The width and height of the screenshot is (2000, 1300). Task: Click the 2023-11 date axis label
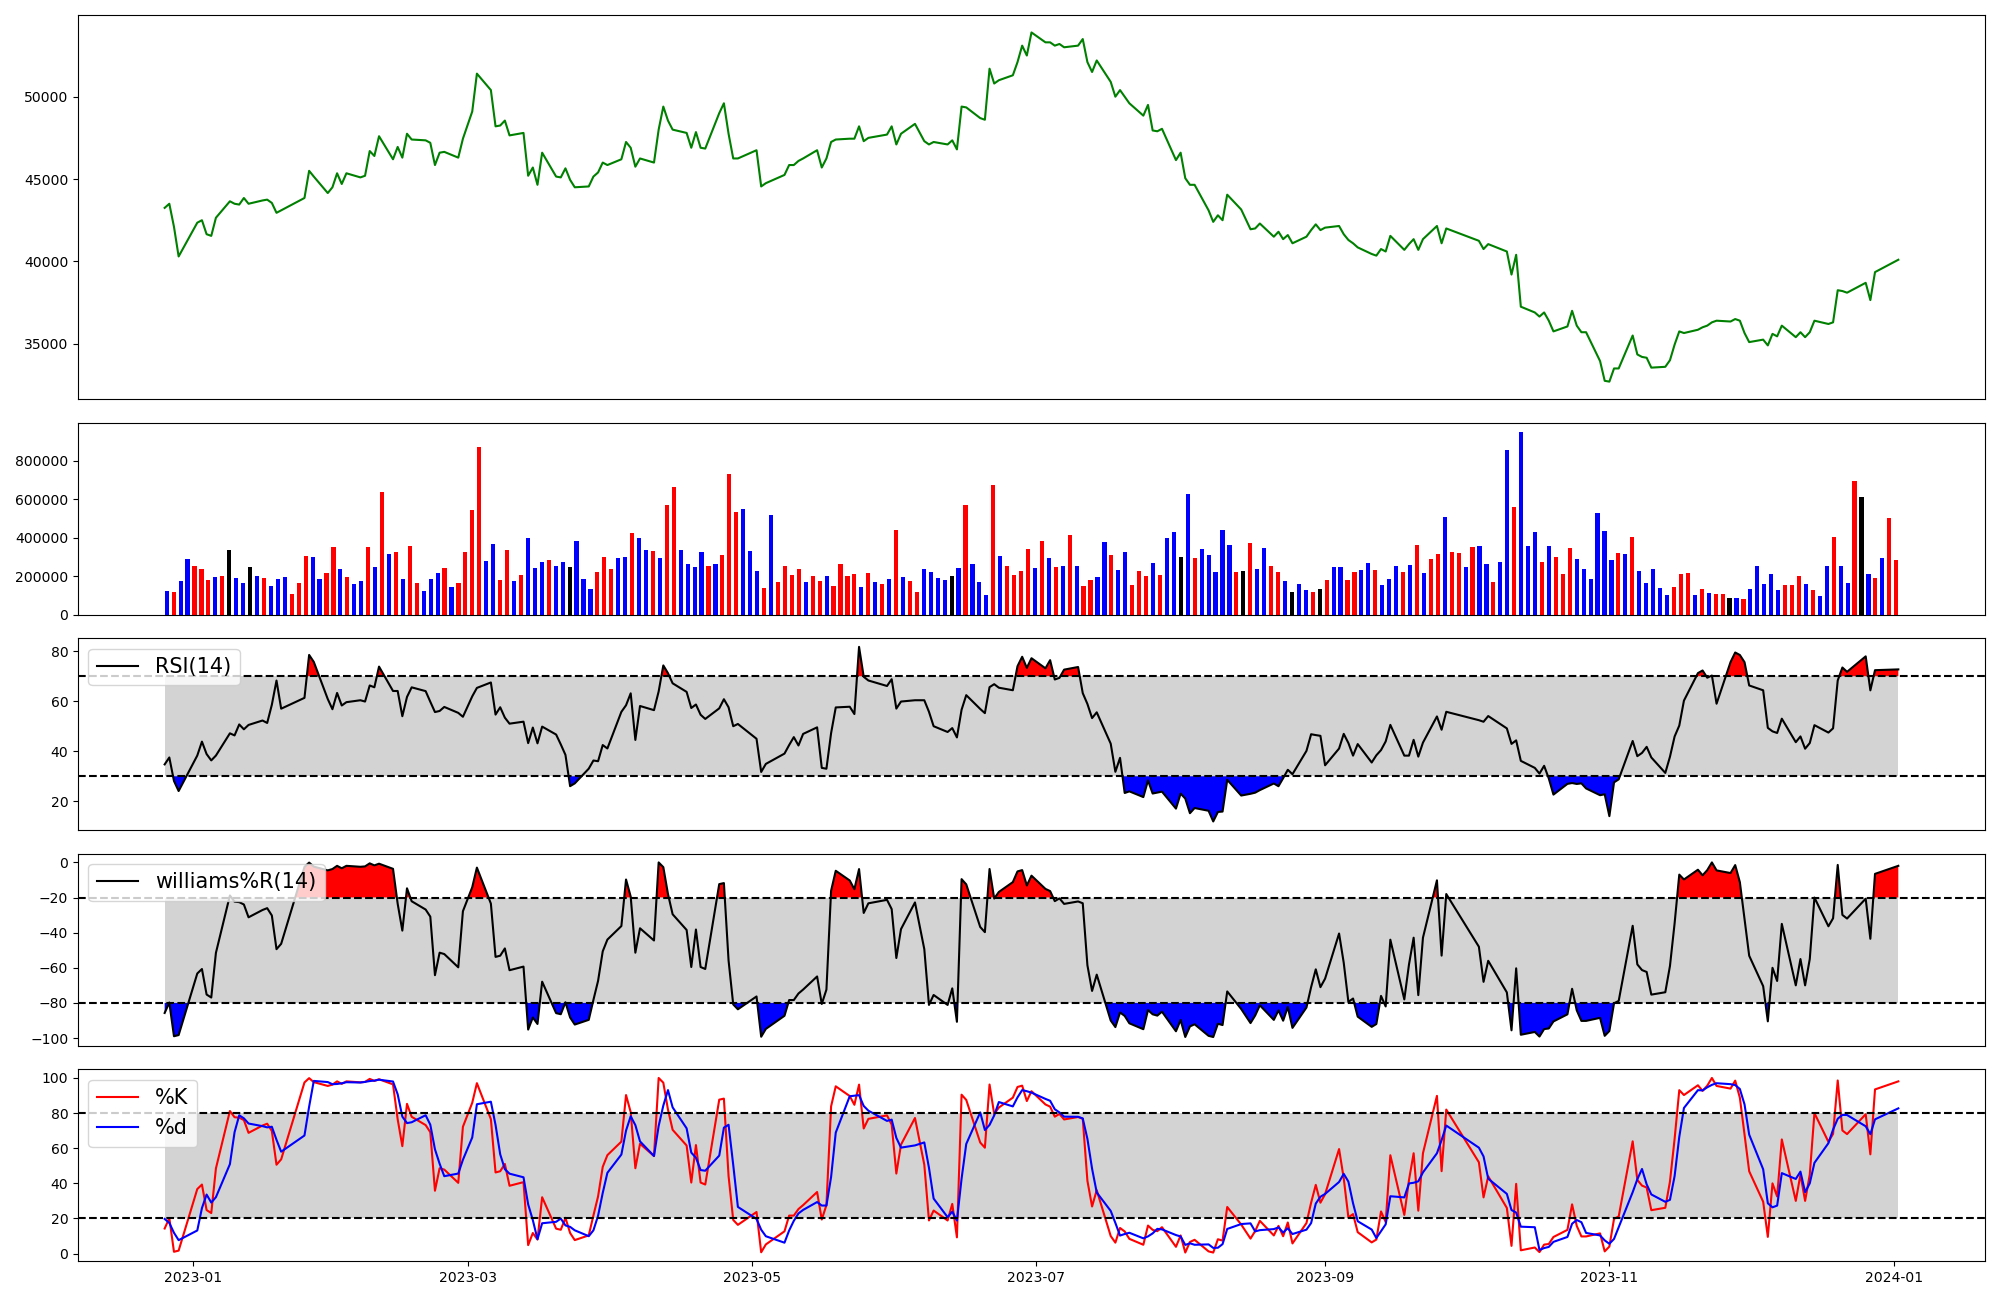tap(1609, 1277)
